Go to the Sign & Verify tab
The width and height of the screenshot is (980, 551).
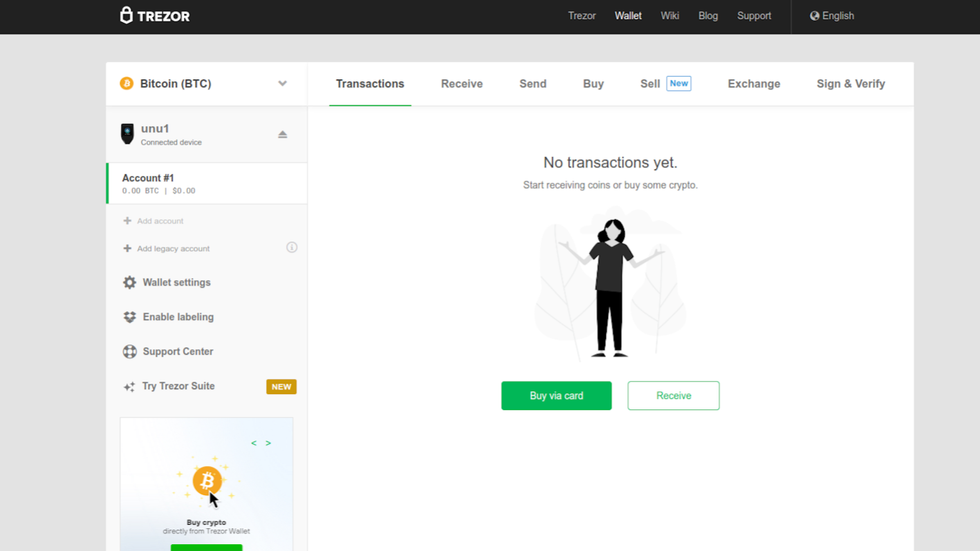(850, 84)
